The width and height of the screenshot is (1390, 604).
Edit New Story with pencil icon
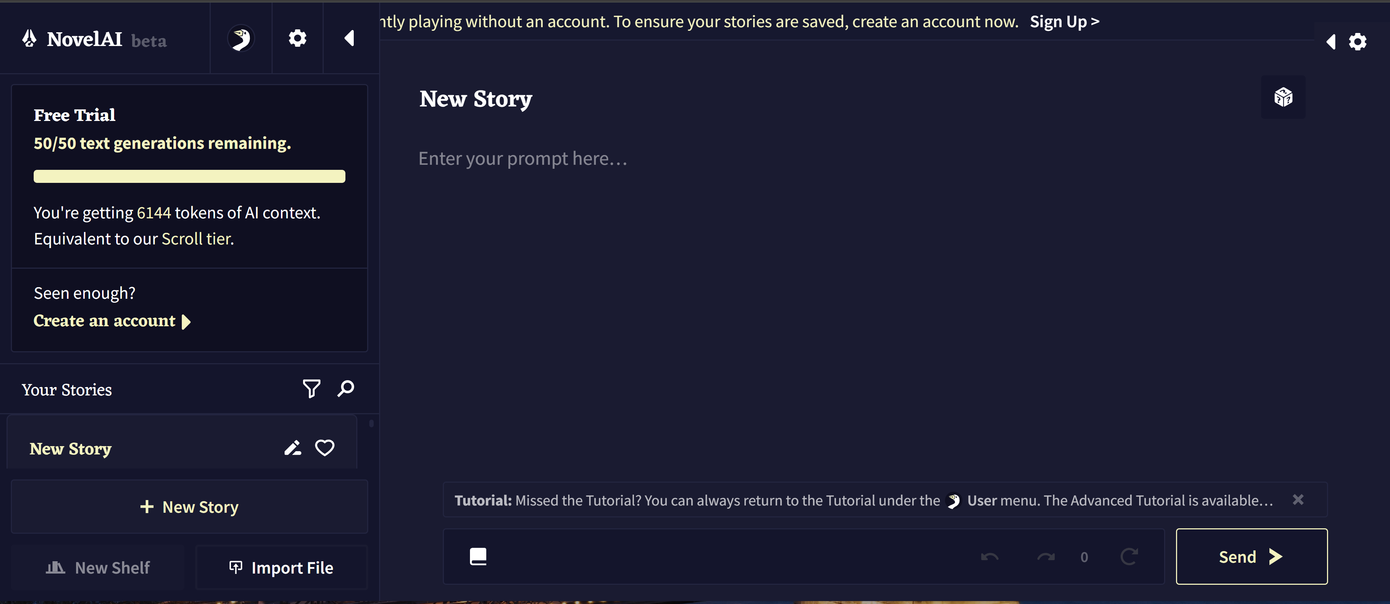[292, 448]
